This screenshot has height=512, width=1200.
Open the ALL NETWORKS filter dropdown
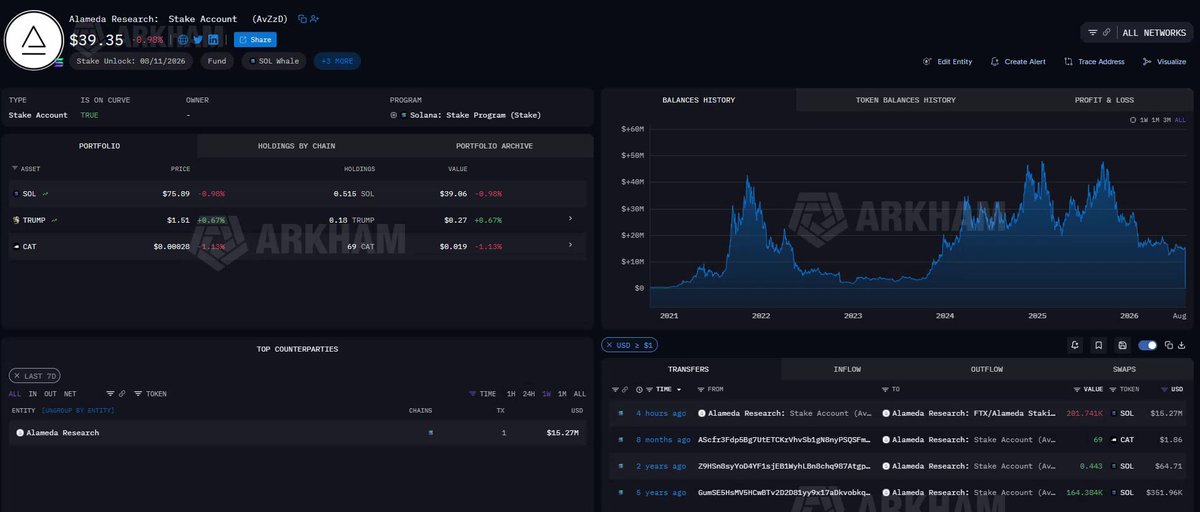pyautogui.click(x=1136, y=33)
